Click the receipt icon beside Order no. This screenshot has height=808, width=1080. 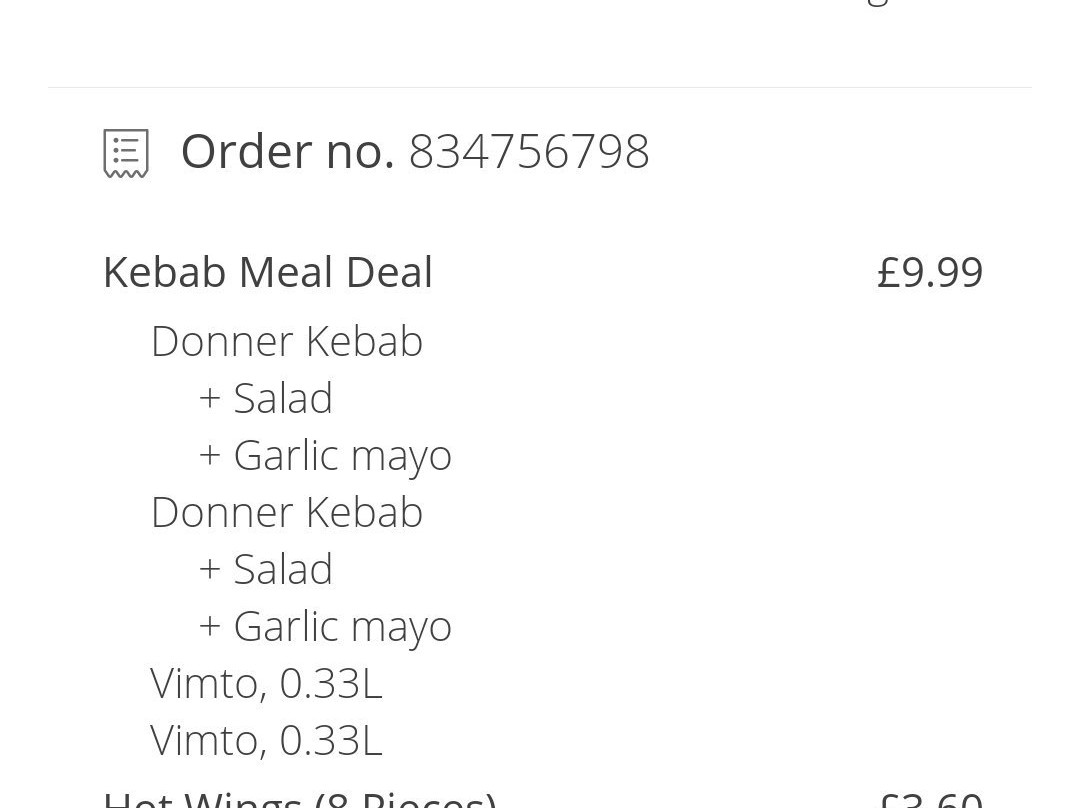(x=126, y=153)
